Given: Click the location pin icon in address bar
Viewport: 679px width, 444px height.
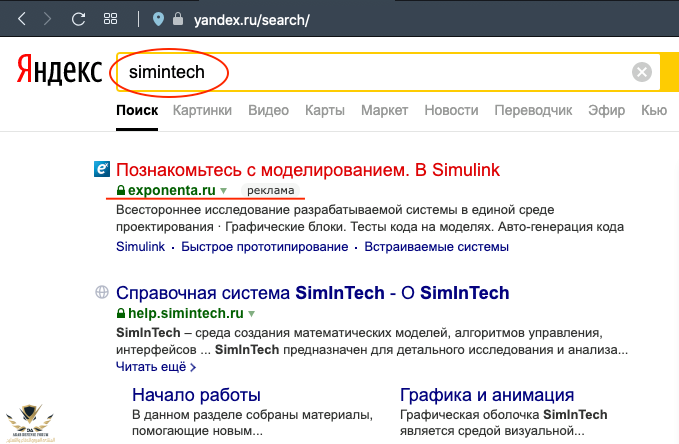Looking at the screenshot, I should coord(158,19).
